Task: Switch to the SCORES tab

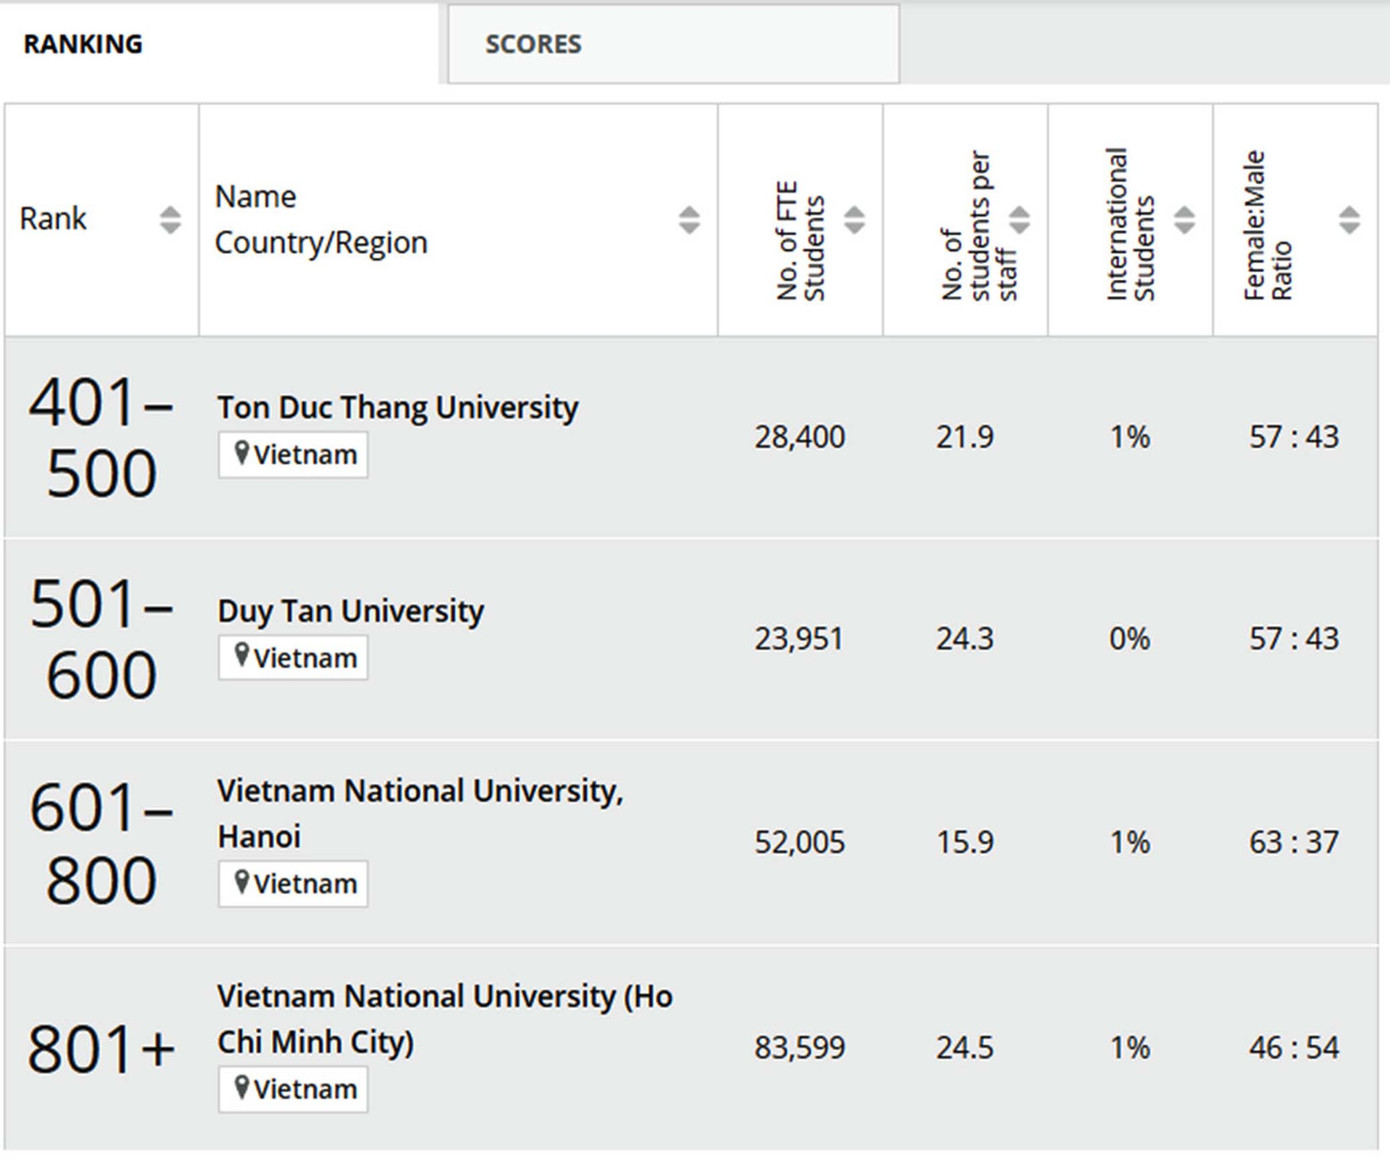Action: coord(533,44)
